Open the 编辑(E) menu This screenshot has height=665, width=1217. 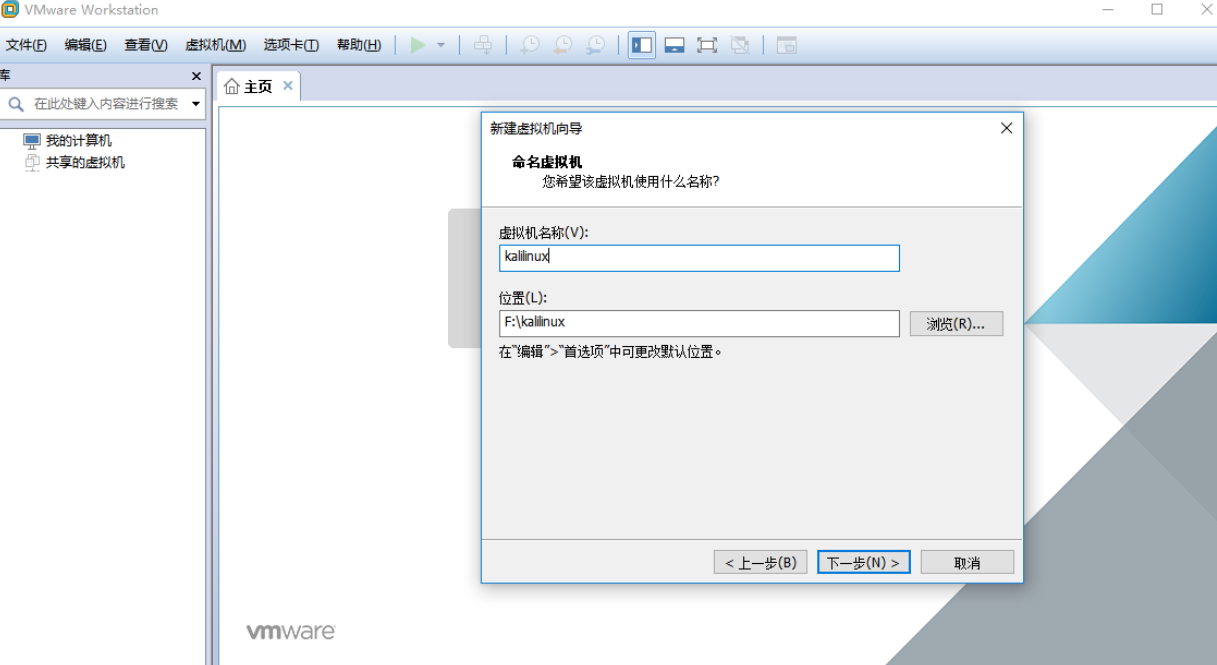[x=85, y=45]
